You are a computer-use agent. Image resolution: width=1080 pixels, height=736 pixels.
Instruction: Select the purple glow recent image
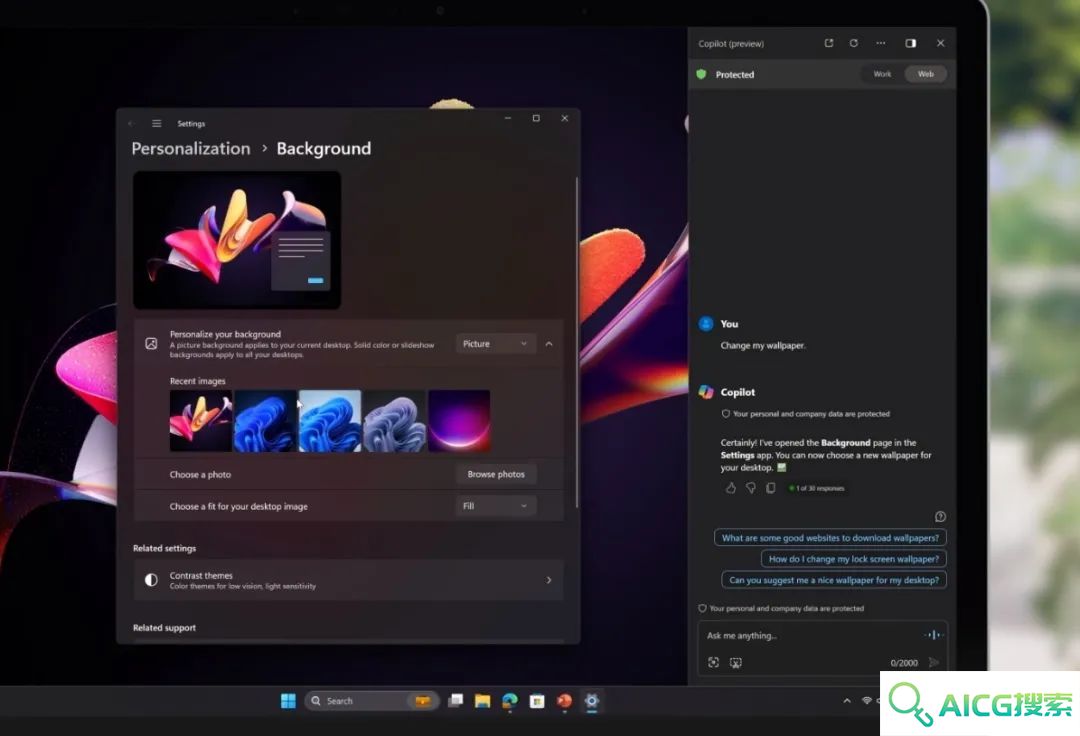pyautogui.click(x=459, y=421)
